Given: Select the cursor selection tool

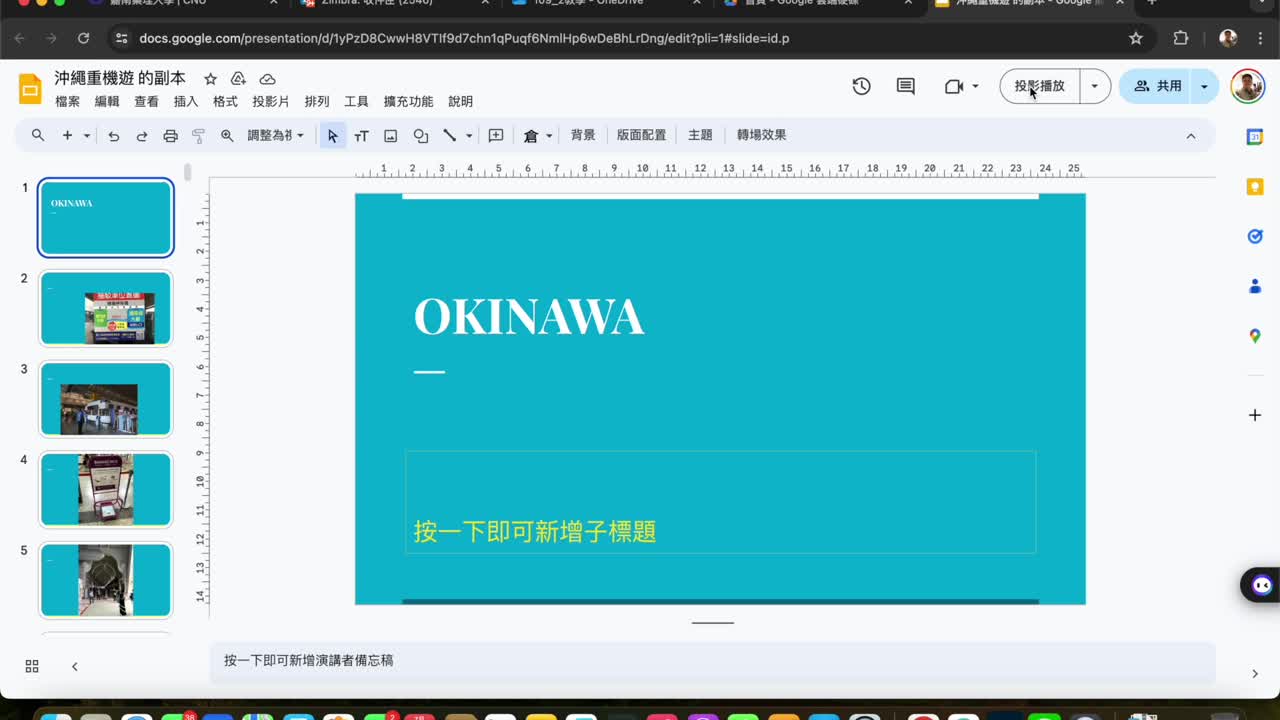Looking at the screenshot, I should (333, 135).
